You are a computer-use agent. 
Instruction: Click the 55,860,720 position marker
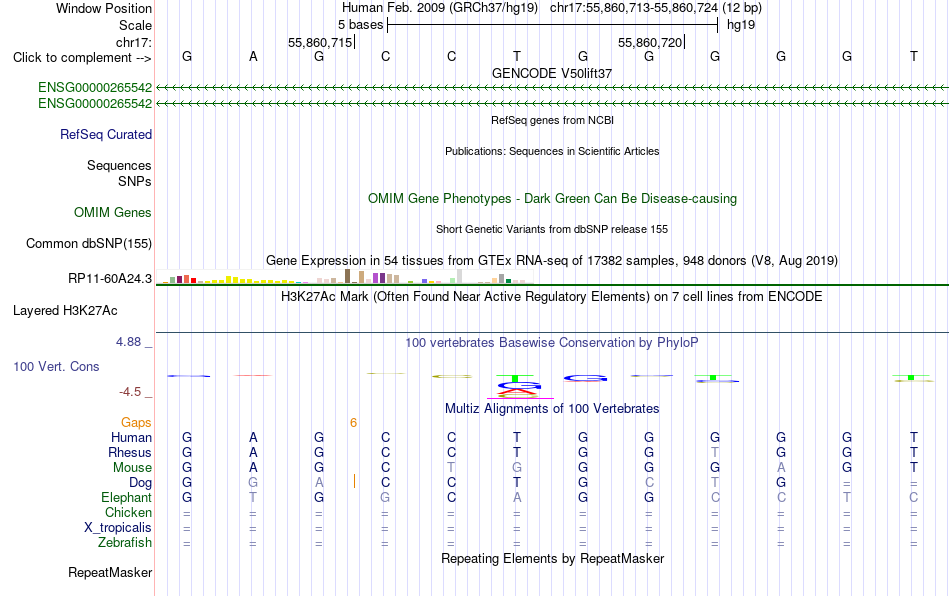point(650,42)
